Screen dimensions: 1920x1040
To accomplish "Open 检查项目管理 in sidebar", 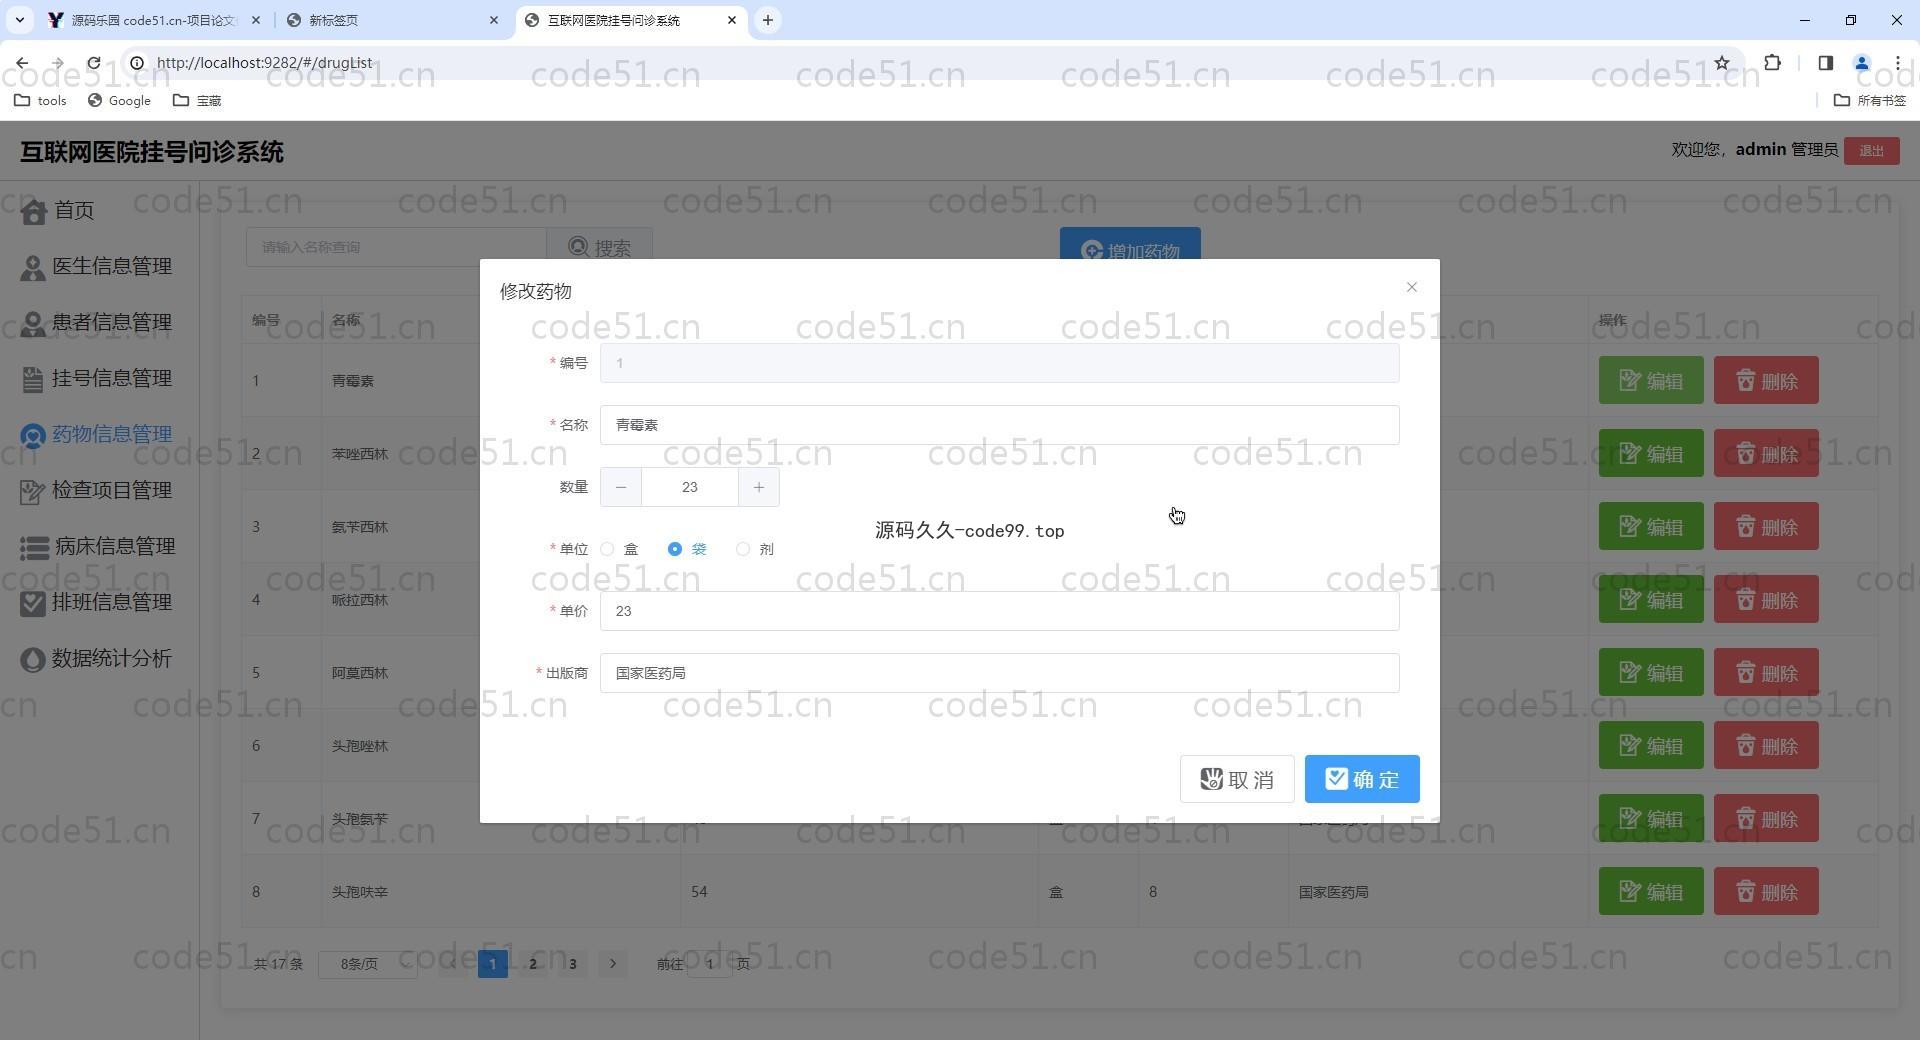I will coord(96,490).
